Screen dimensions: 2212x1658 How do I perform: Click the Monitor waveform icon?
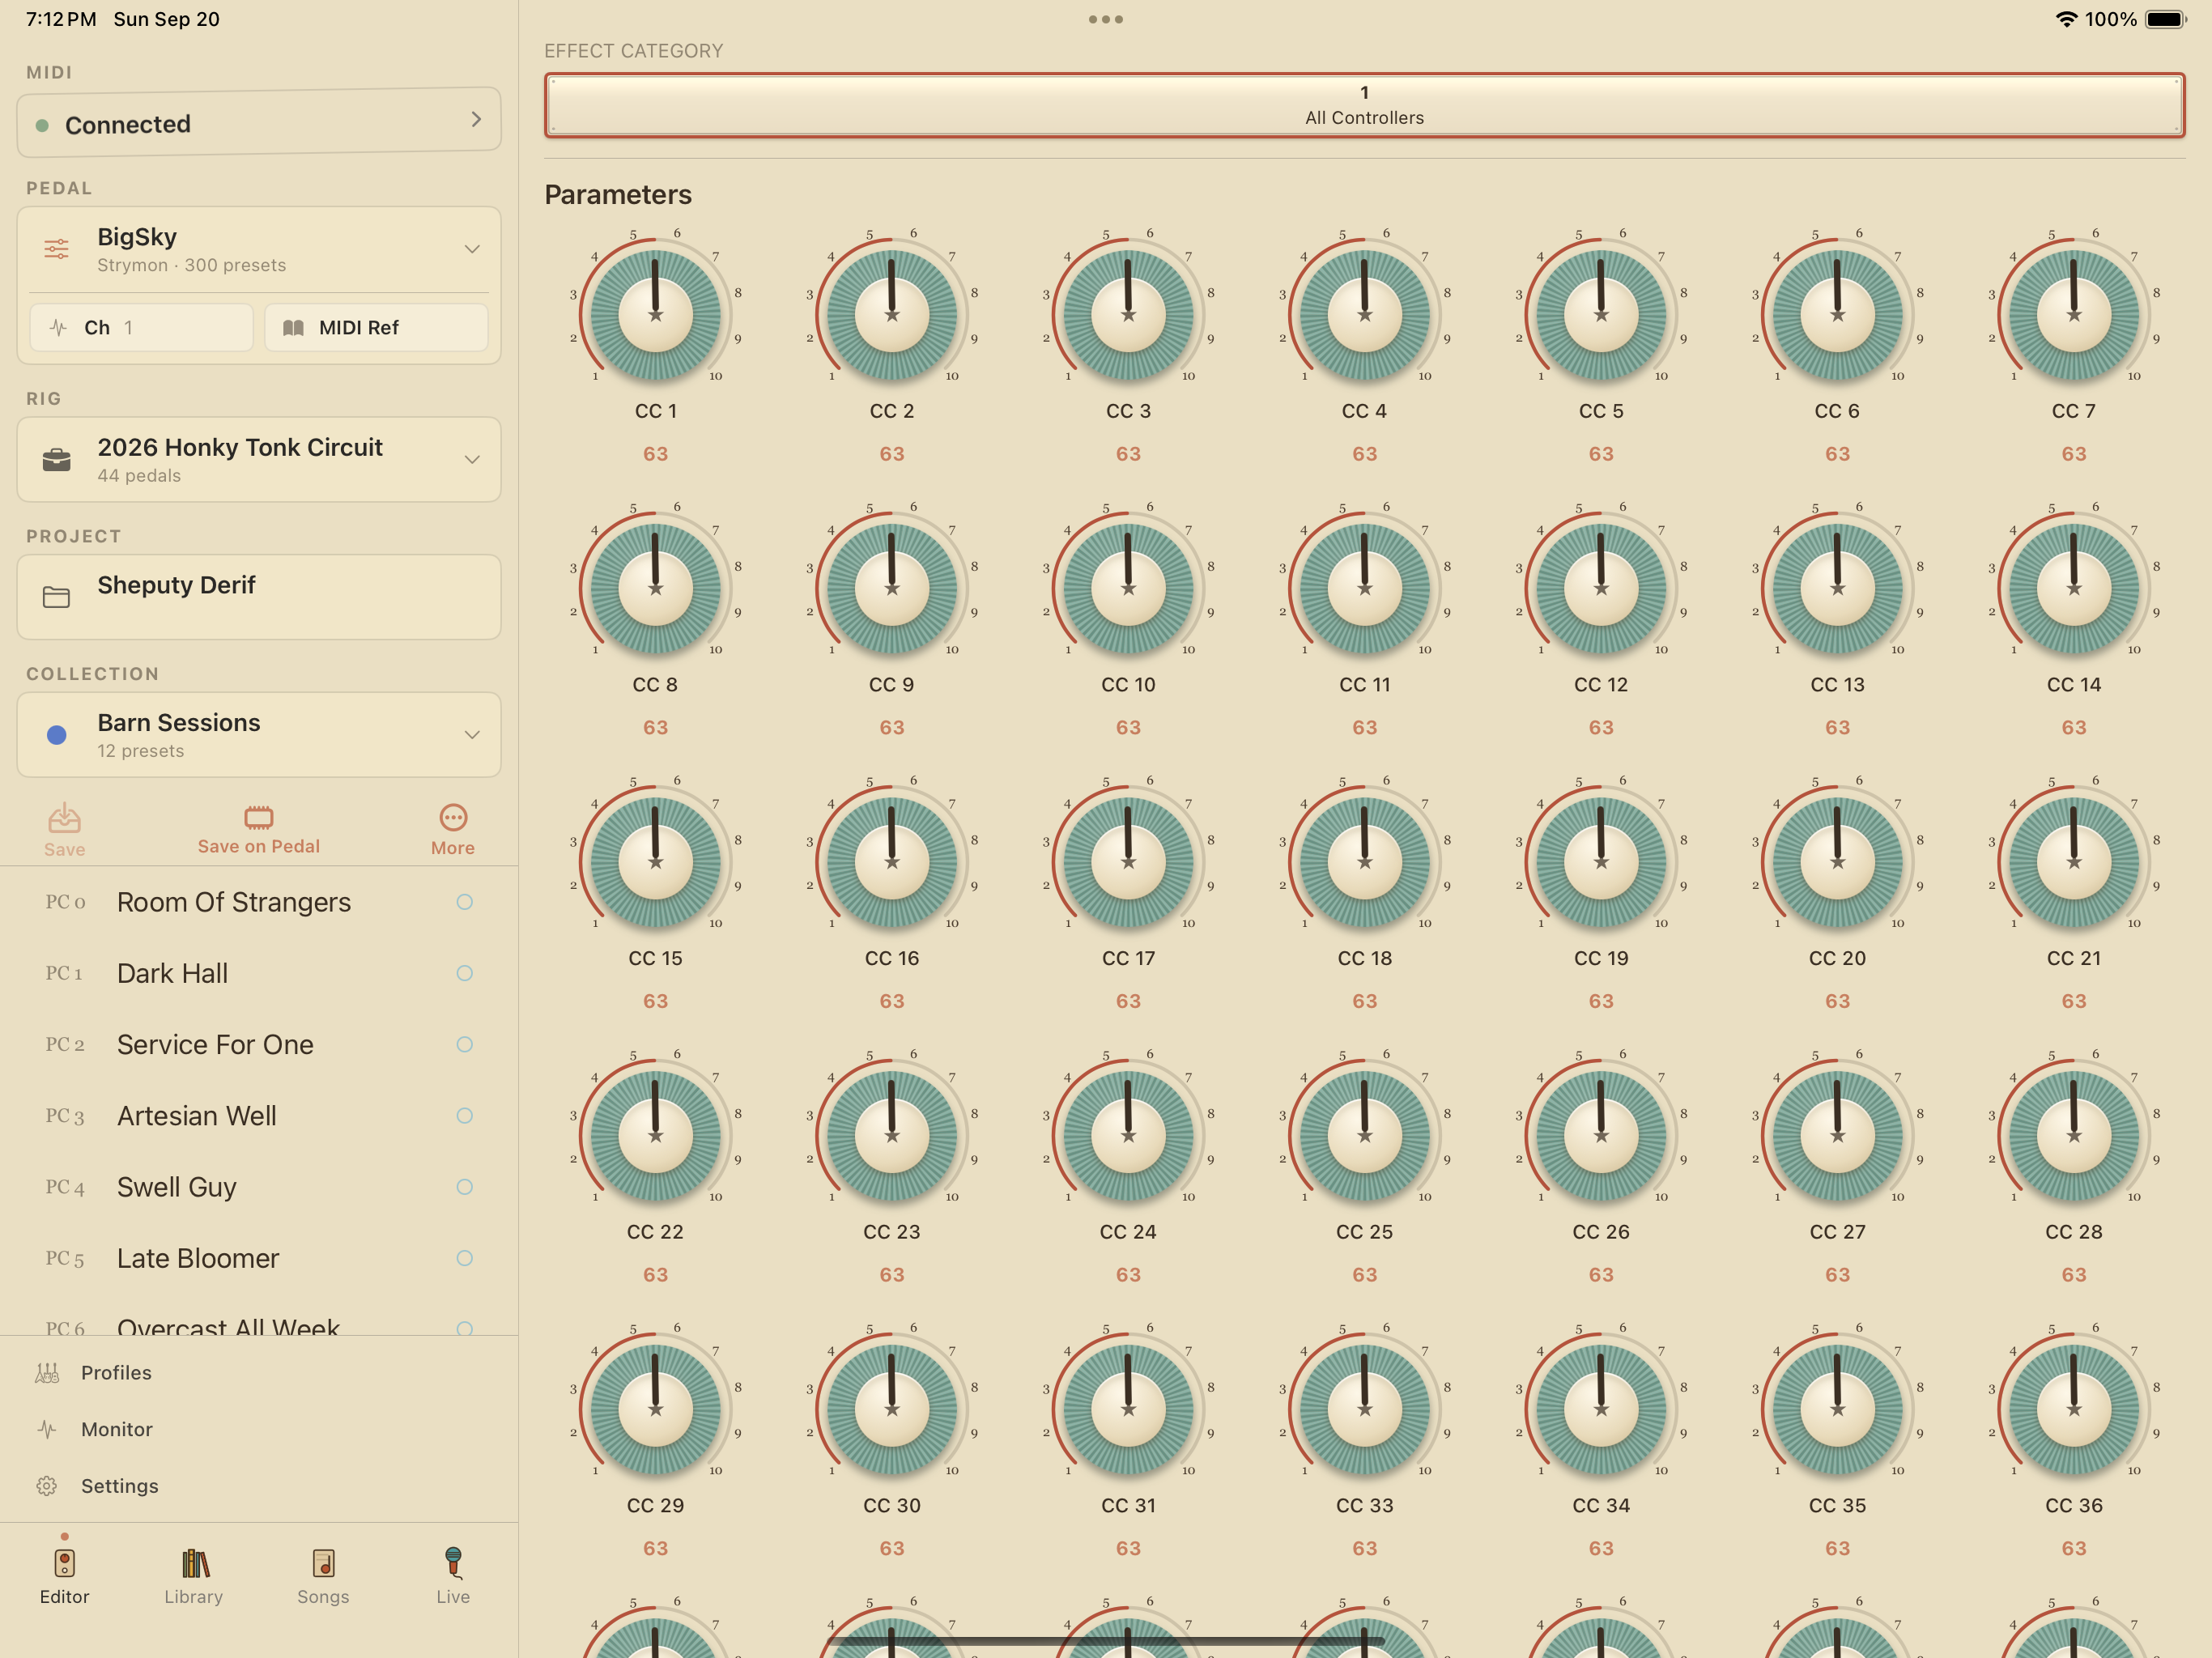[47, 1430]
